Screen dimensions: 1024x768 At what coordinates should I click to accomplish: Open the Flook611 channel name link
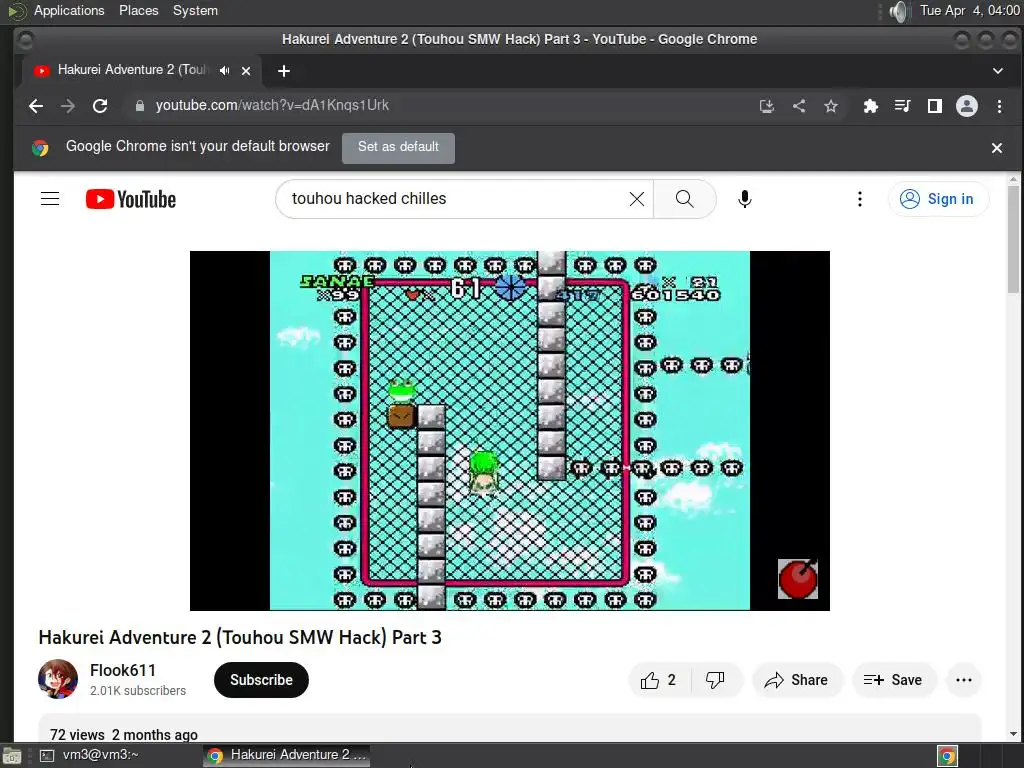pyautogui.click(x=123, y=671)
